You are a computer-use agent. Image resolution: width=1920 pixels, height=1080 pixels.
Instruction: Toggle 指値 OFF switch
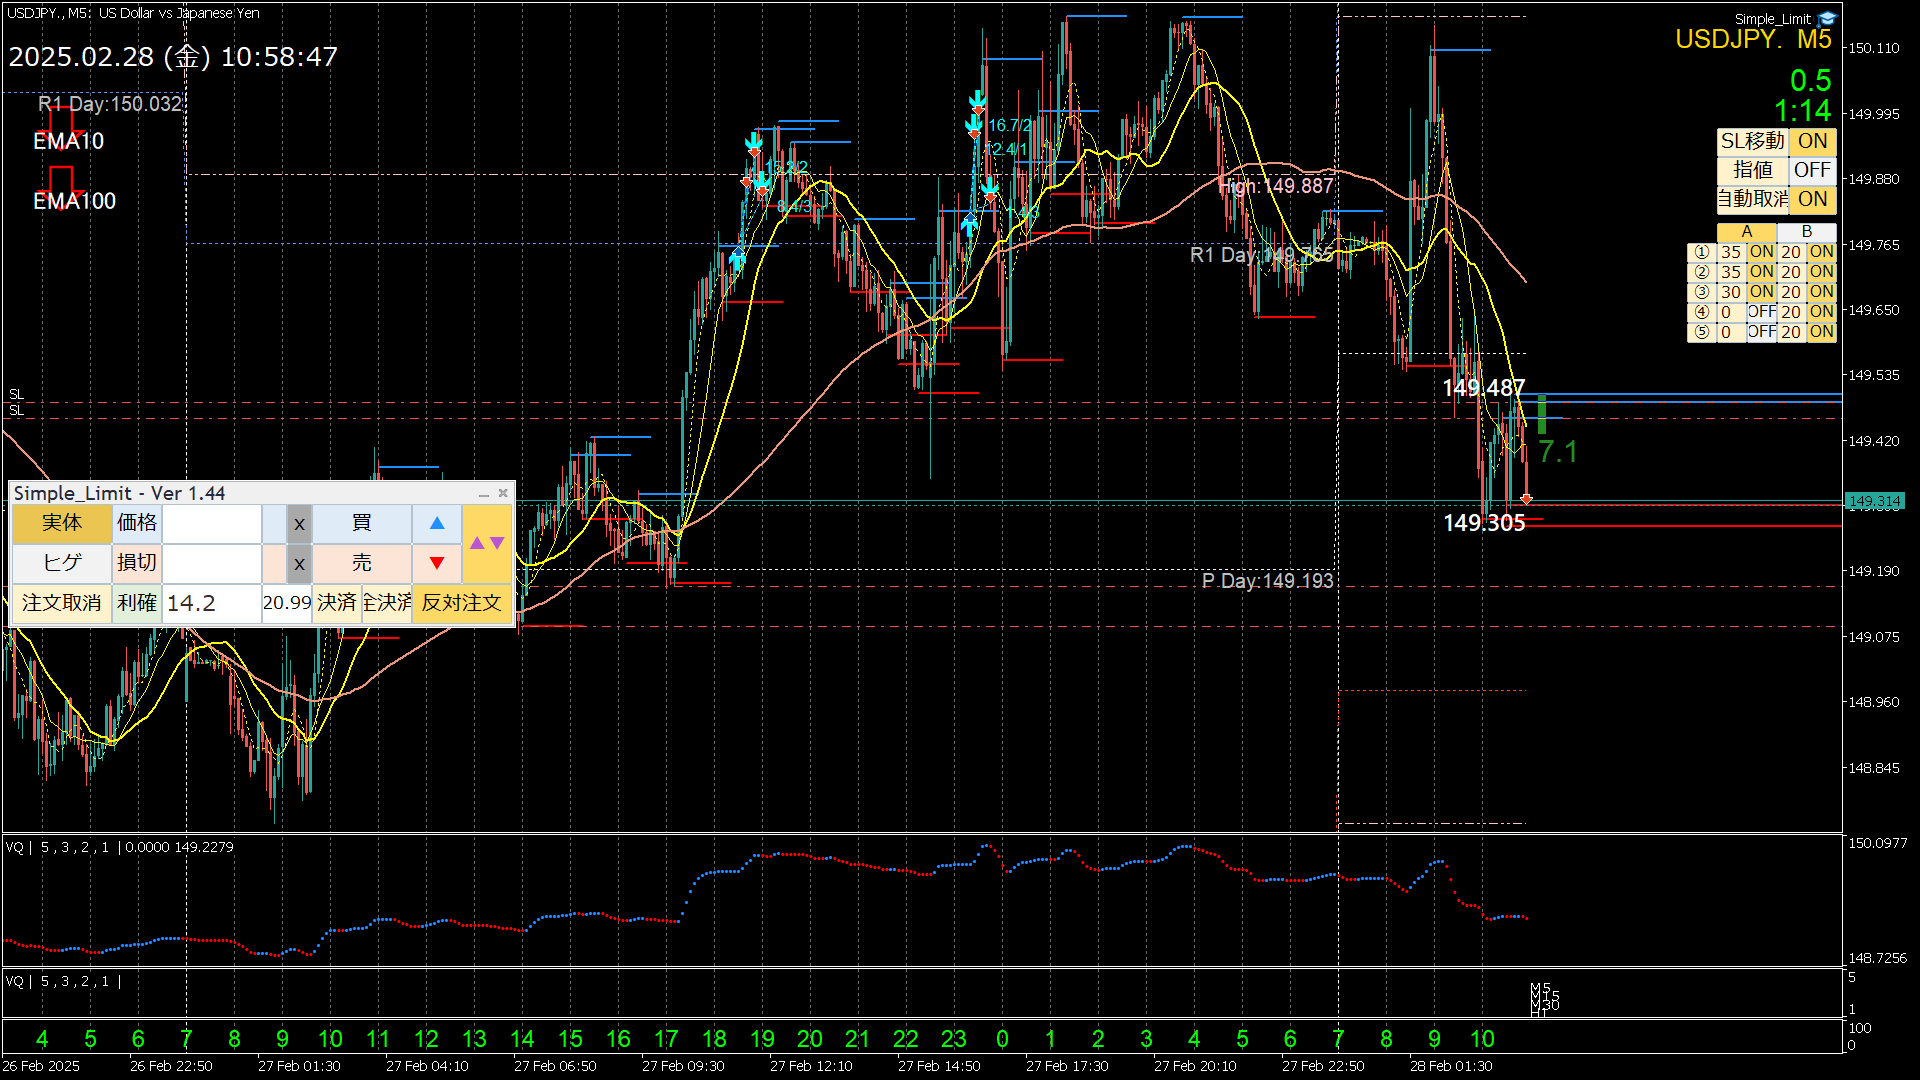1812,170
